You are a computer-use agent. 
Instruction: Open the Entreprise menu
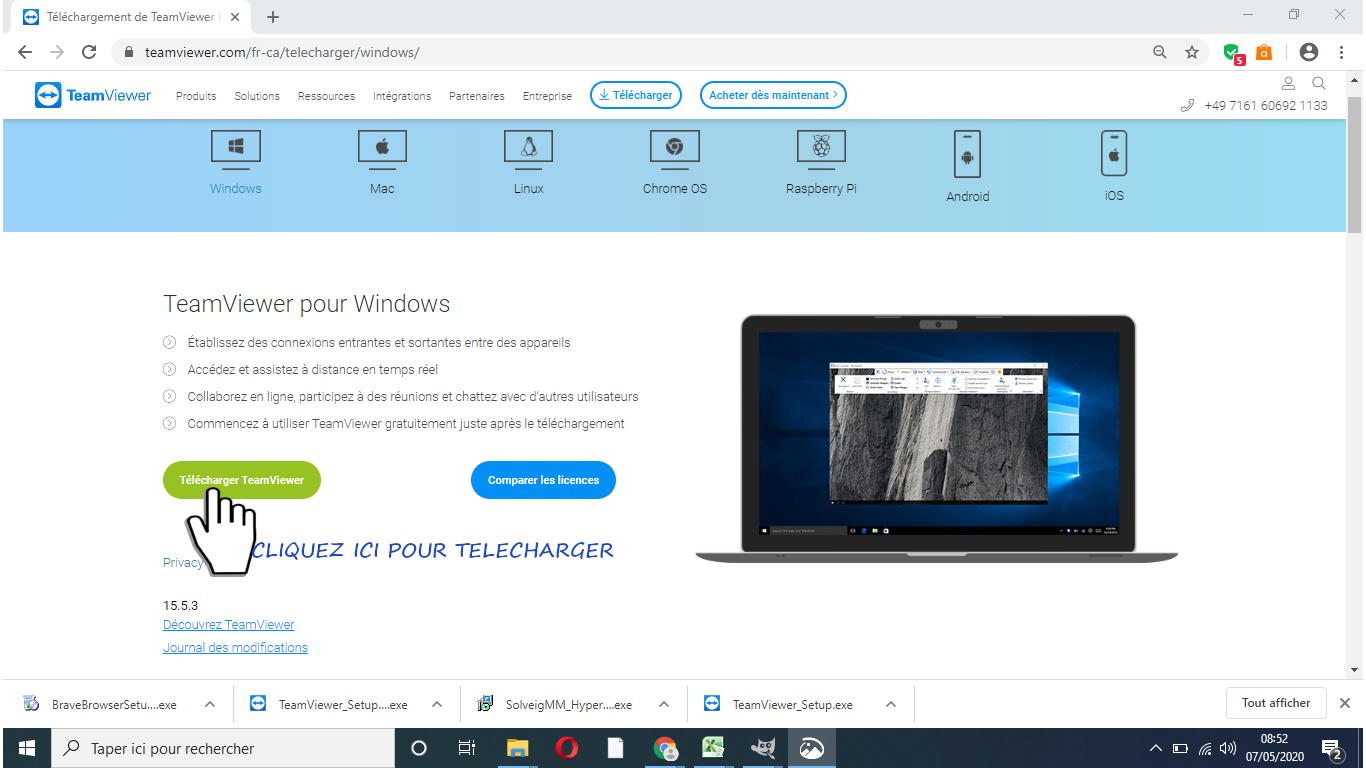click(x=547, y=96)
